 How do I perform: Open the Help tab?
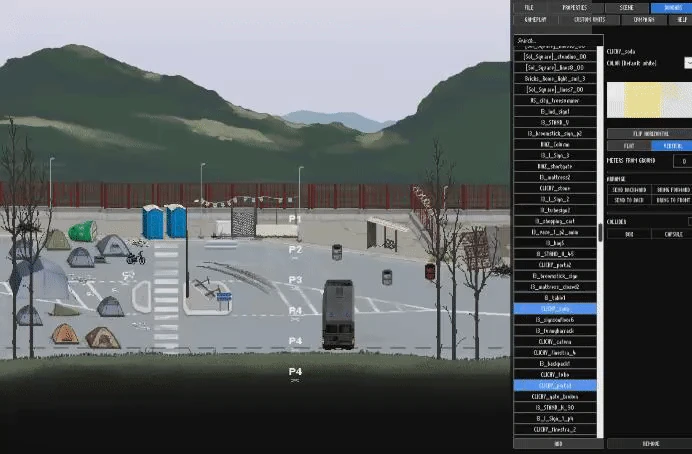pos(681,20)
